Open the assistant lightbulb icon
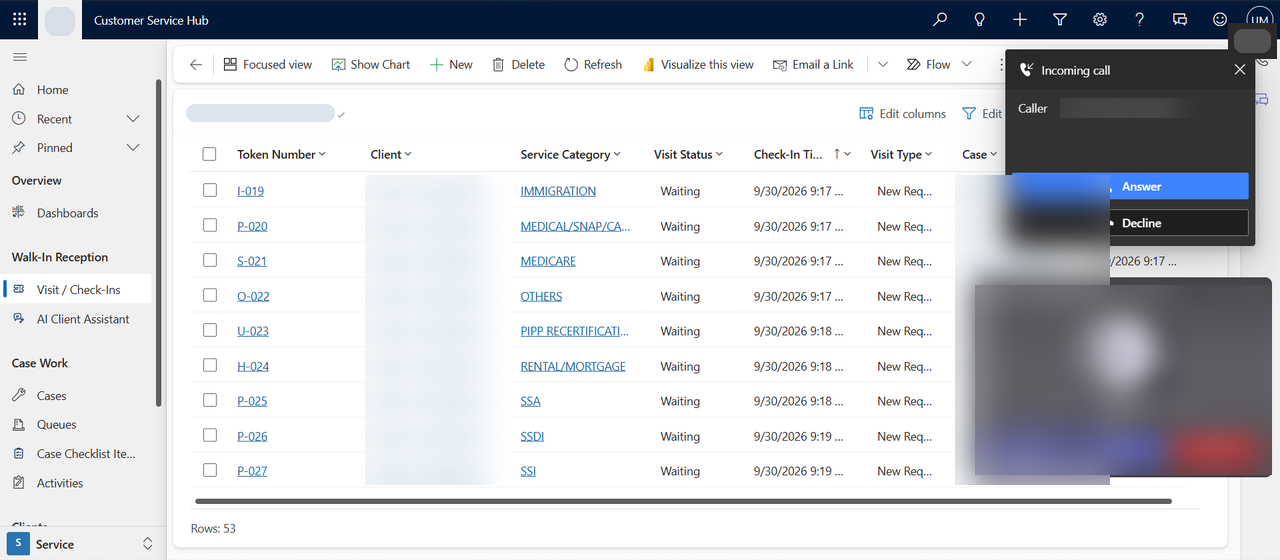This screenshot has width=1280, height=560. point(979,19)
